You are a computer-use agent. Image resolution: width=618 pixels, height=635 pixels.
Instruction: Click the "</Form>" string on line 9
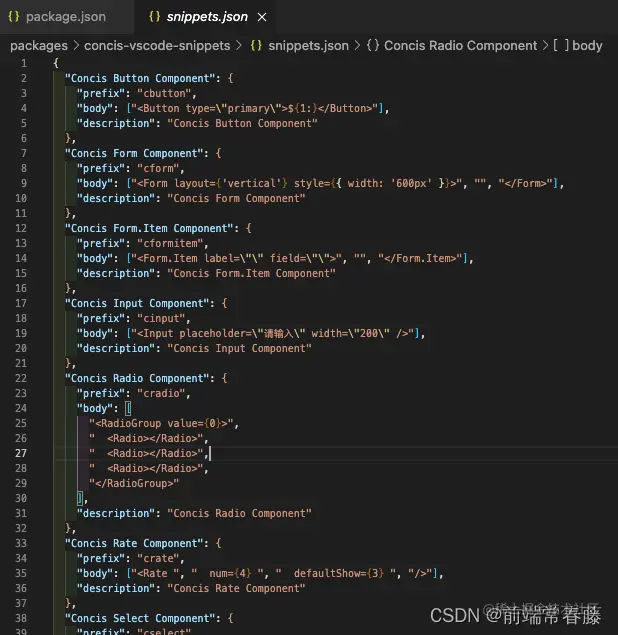click(526, 183)
